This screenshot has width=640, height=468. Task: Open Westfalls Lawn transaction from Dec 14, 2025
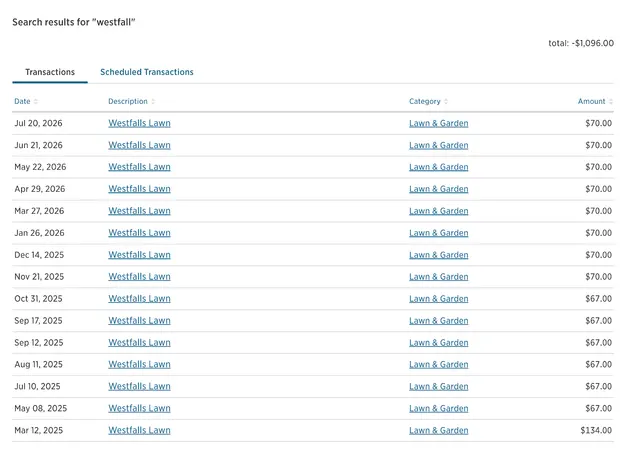click(x=139, y=255)
